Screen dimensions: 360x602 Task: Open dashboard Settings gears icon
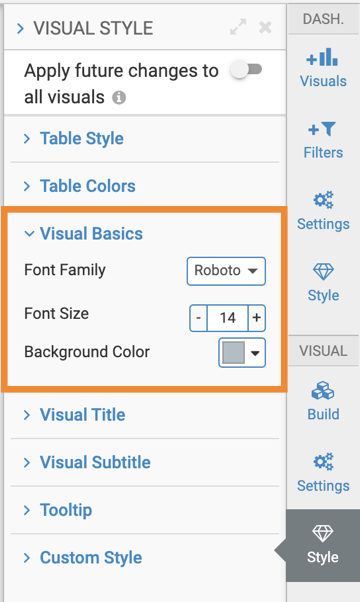[323, 200]
